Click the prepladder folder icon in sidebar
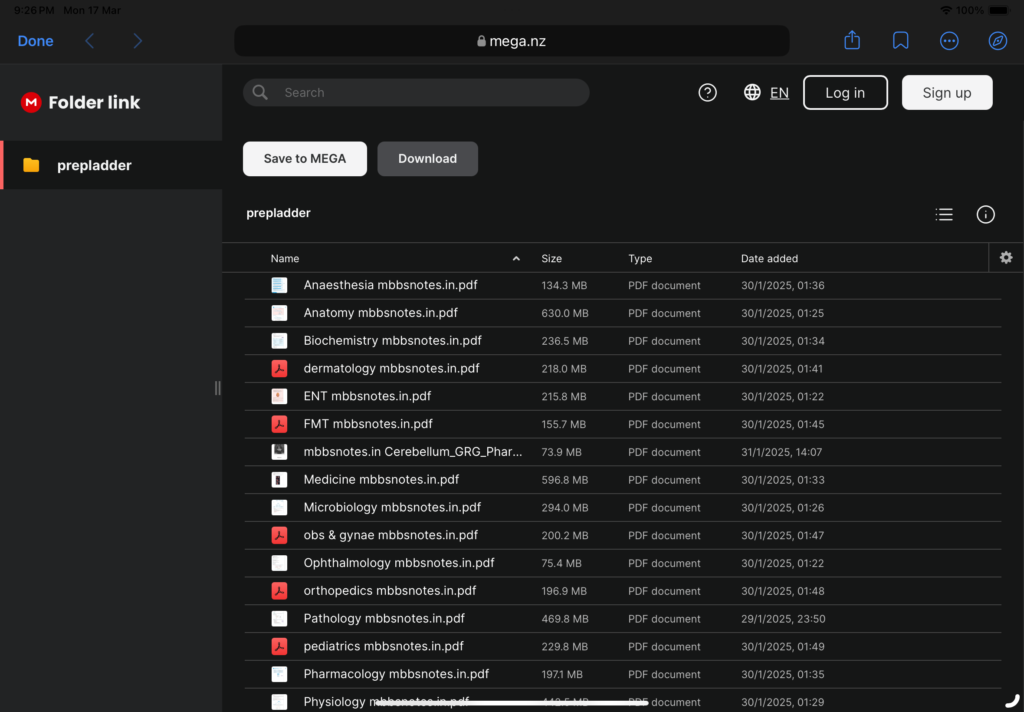Image resolution: width=1024 pixels, height=712 pixels. pos(31,165)
